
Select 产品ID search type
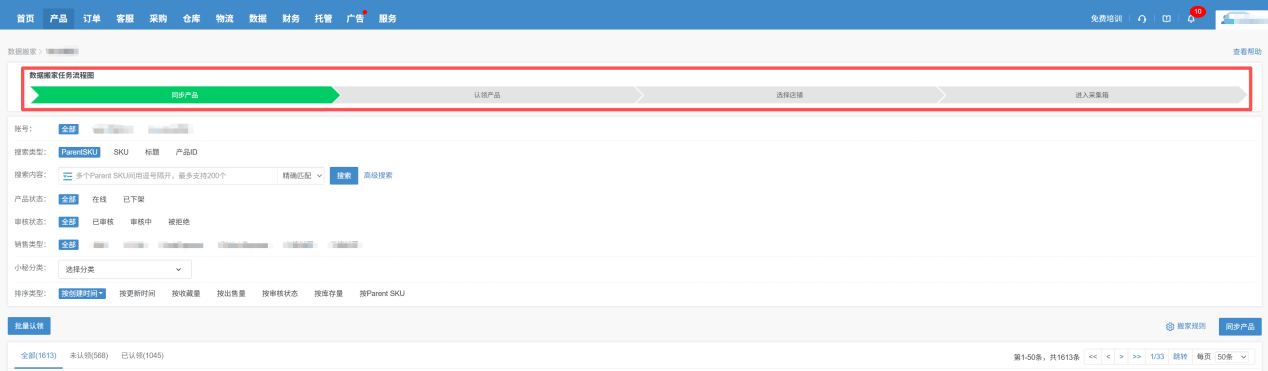tap(187, 152)
